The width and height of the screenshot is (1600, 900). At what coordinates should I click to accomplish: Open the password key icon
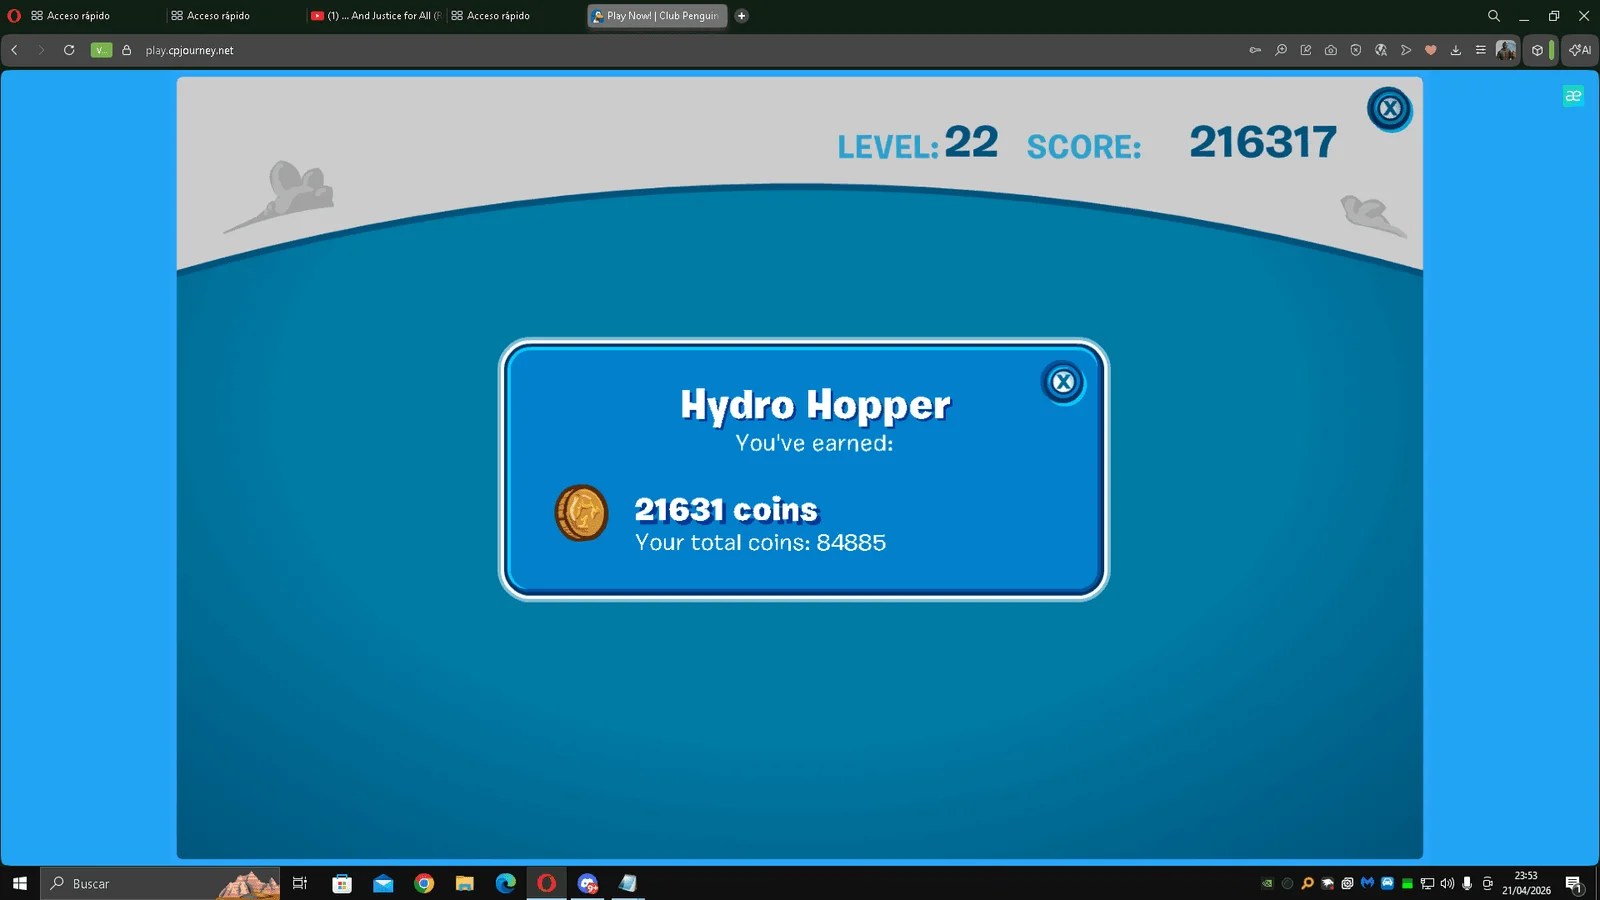(1255, 50)
